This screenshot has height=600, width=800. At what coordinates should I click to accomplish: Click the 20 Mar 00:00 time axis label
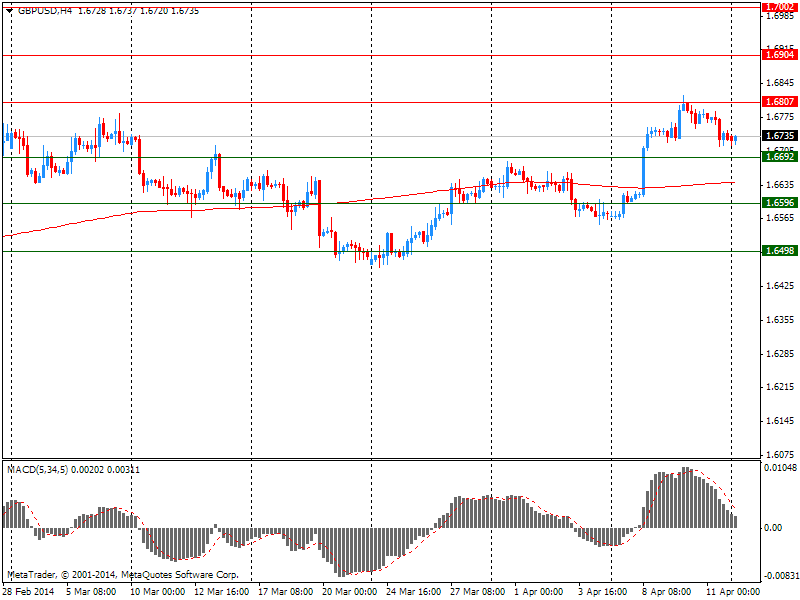click(349, 591)
